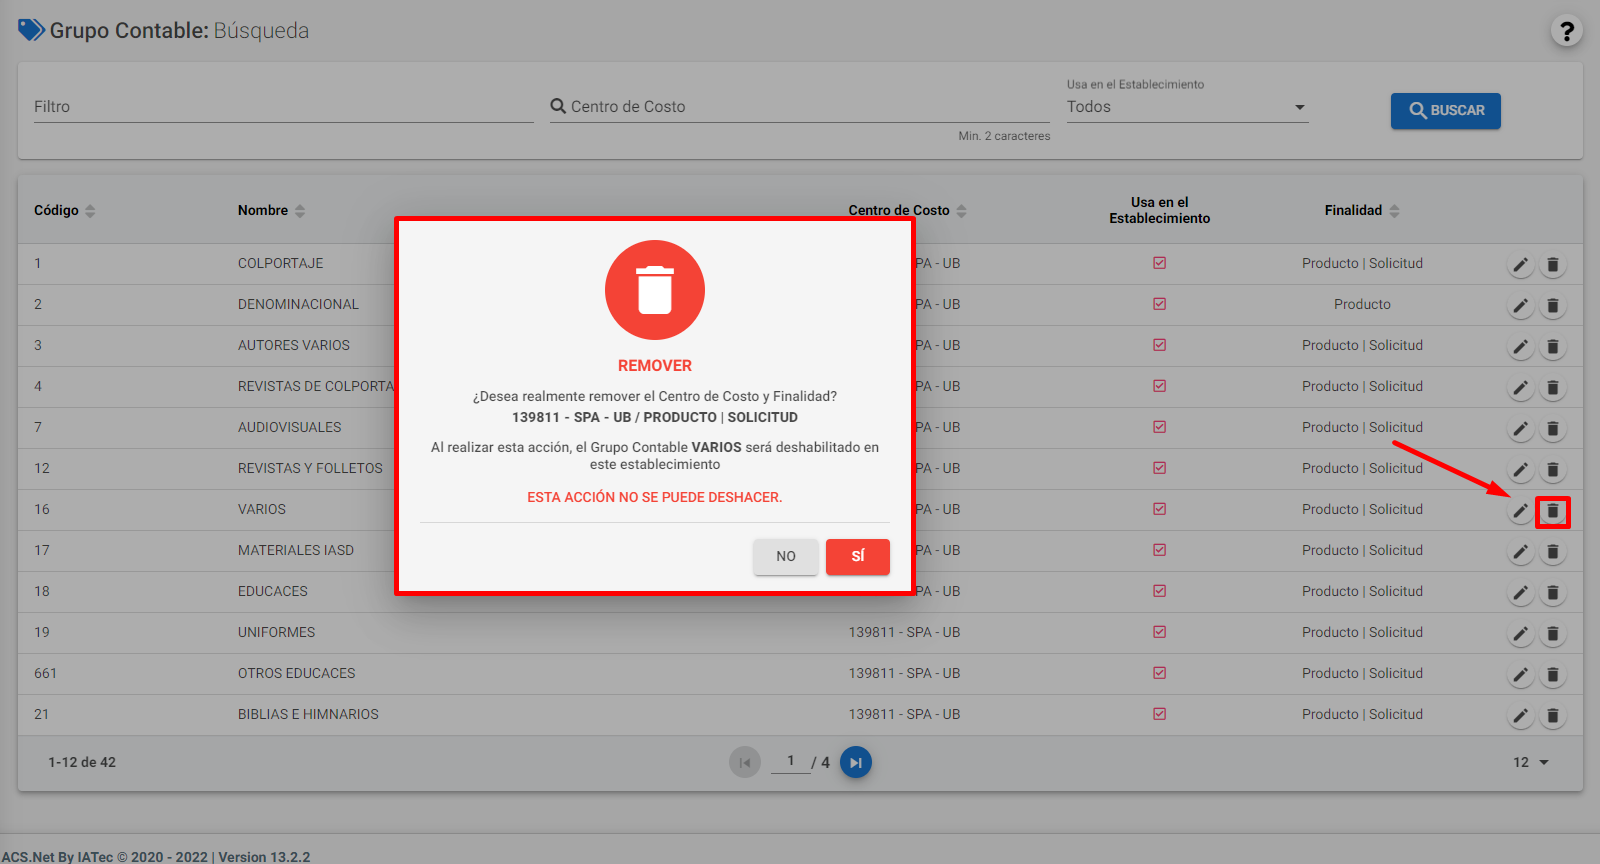Delete the REVISTAS DE COLPORTAJE row
The width and height of the screenshot is (1600, 864).
pyautogui.click(x=1553, y=388)
